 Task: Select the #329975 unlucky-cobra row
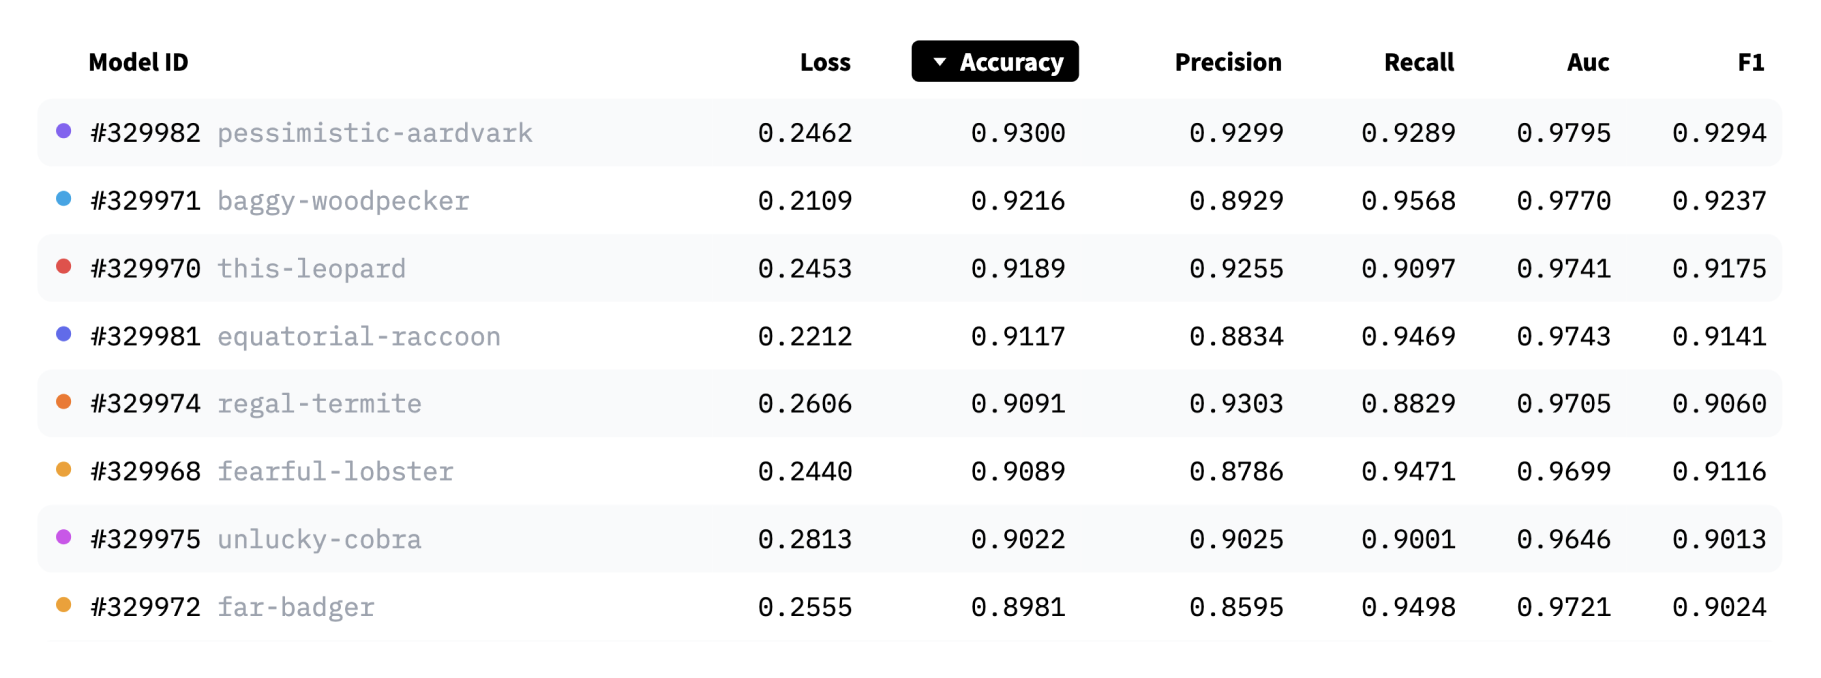click(909, 539)
